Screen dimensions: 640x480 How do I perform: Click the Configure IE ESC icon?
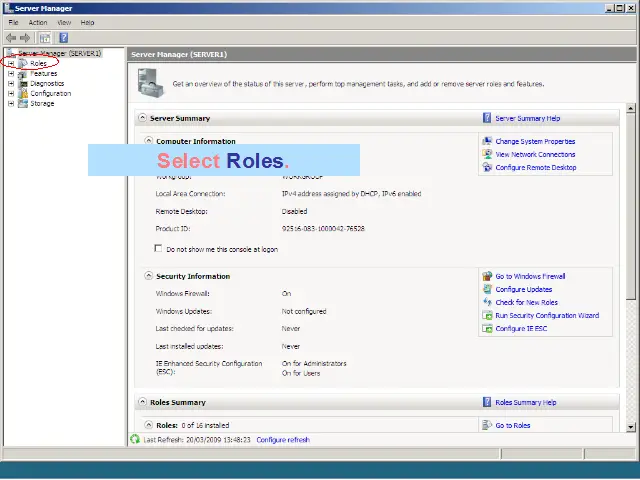click(487, 328)
